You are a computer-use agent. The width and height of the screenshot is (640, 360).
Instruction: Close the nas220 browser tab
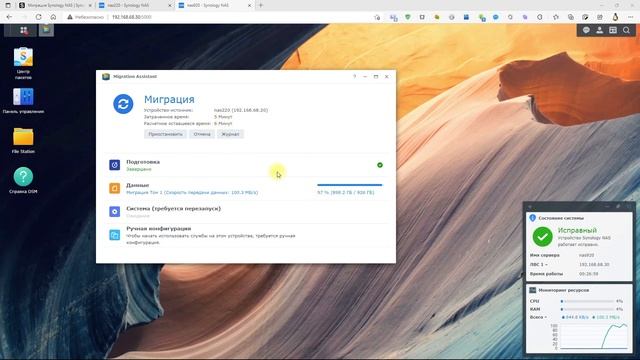[170, 5]
